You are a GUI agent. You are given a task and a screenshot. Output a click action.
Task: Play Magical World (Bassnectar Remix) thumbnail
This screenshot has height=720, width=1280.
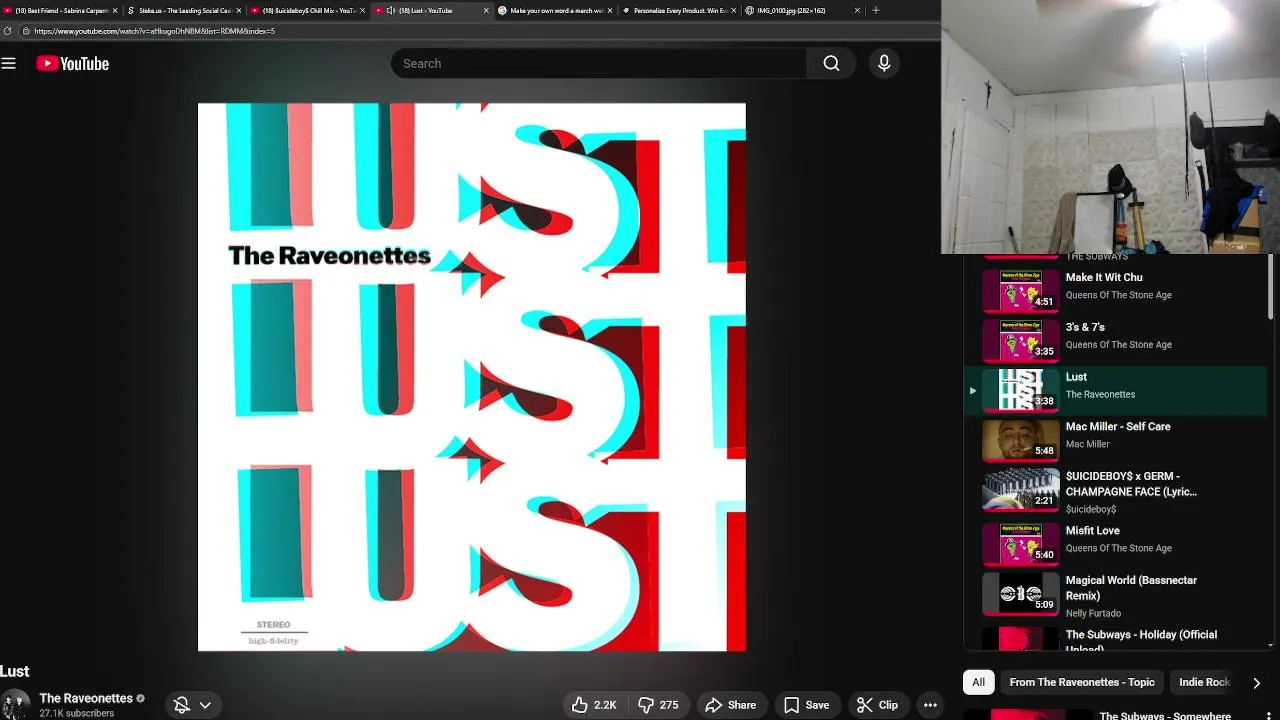click(x=1020, y=593)
